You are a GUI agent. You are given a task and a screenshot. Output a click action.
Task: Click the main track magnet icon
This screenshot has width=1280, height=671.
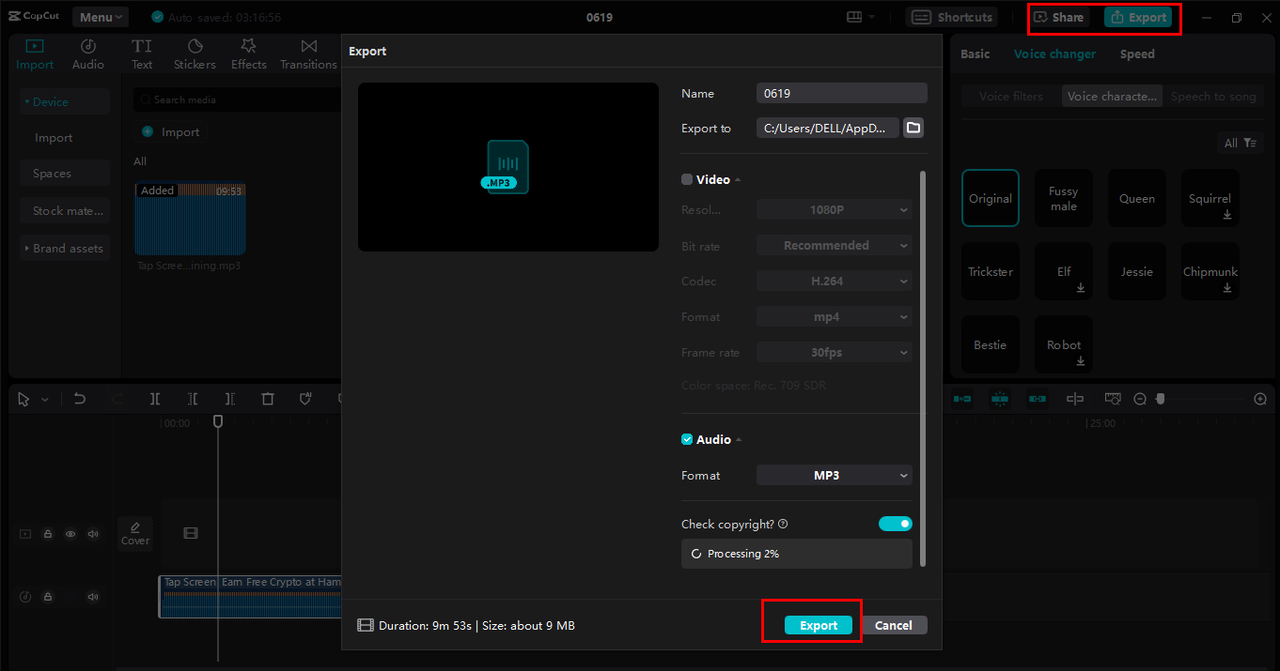click(962, 399)
